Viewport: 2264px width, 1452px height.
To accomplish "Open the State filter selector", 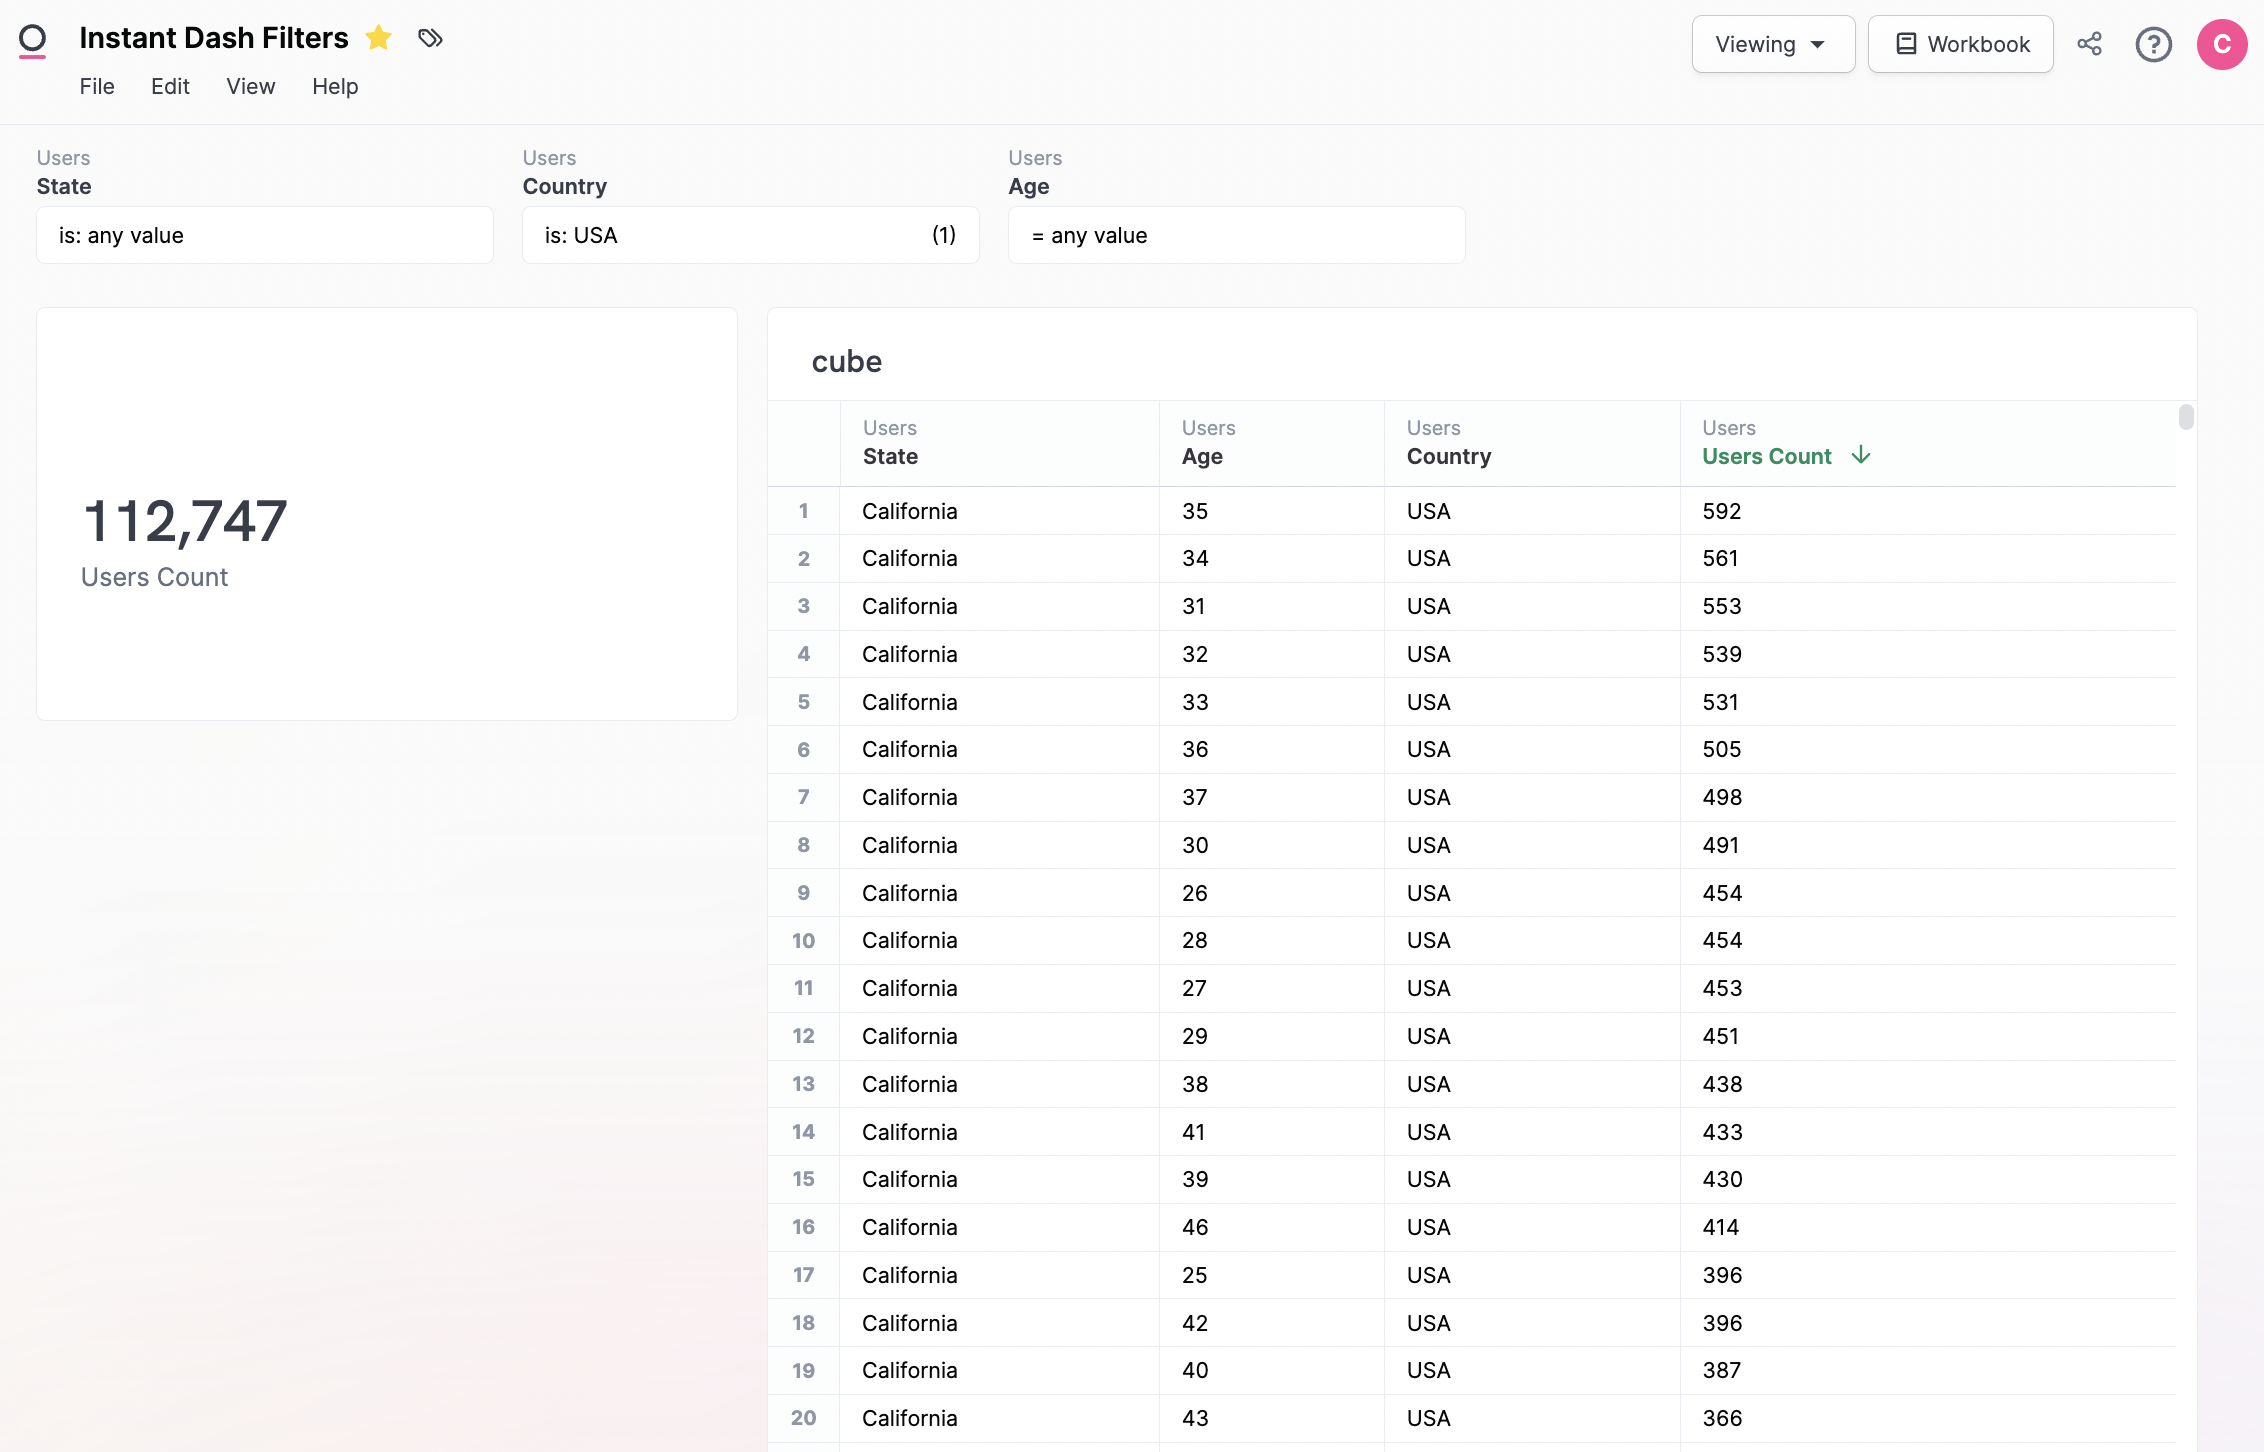I will click(x=265, y=236).
